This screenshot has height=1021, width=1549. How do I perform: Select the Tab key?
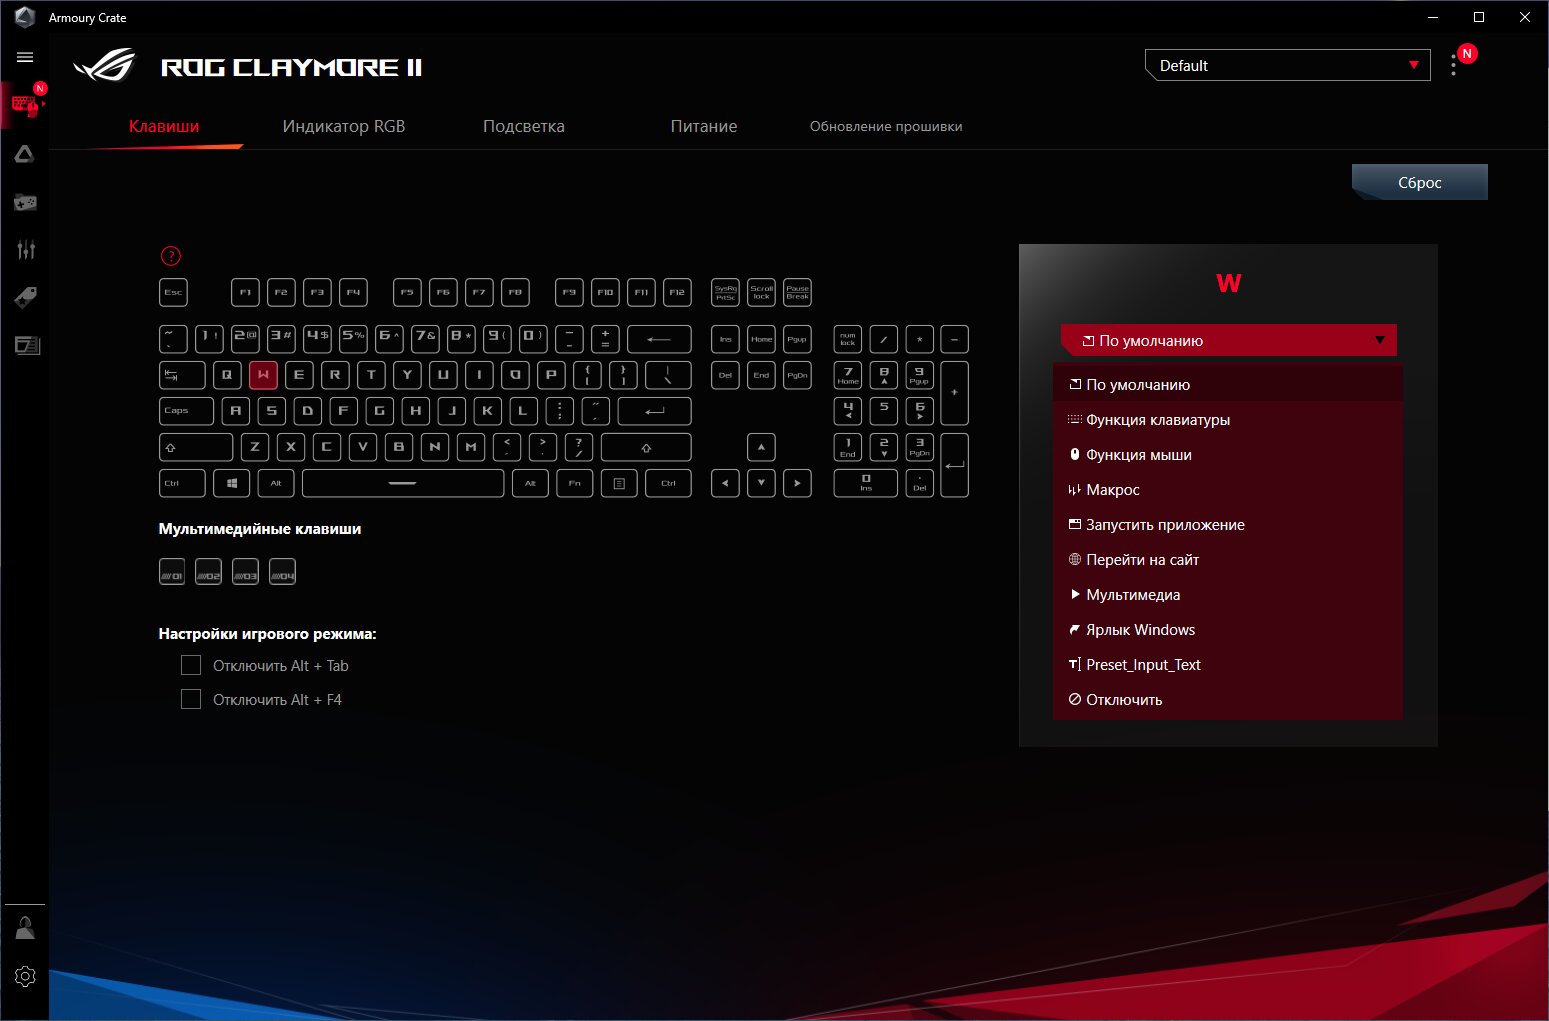click(182, 375)
